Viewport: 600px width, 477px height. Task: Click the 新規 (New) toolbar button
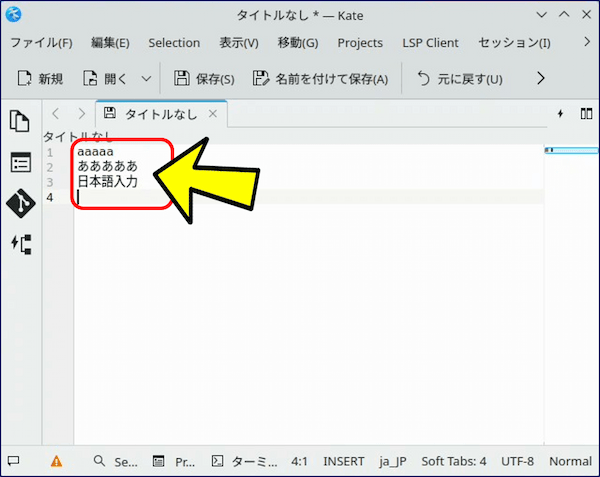(x=41, y=78)
